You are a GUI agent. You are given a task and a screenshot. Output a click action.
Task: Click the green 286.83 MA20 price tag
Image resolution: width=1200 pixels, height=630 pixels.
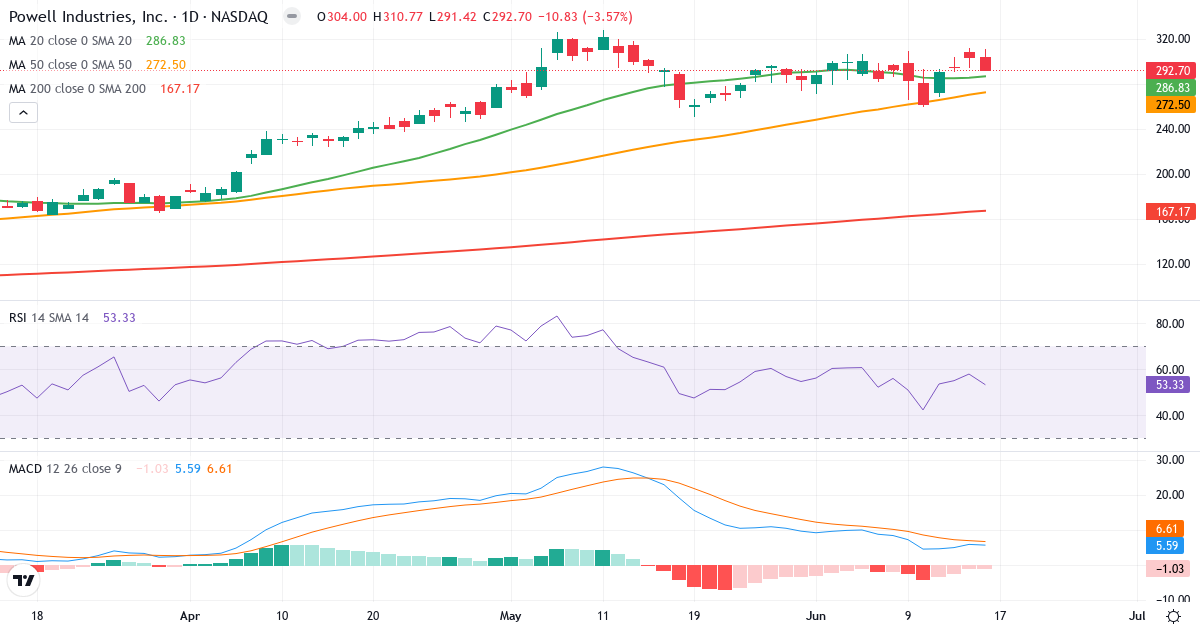coord(1171,88)
